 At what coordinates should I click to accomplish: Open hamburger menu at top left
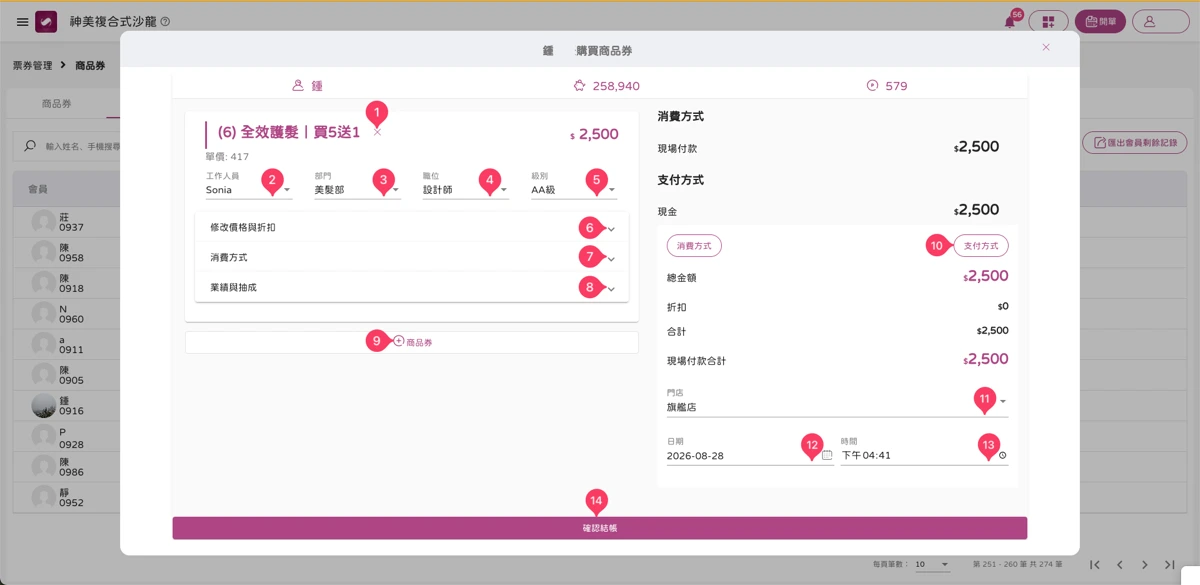click(22, 22)
